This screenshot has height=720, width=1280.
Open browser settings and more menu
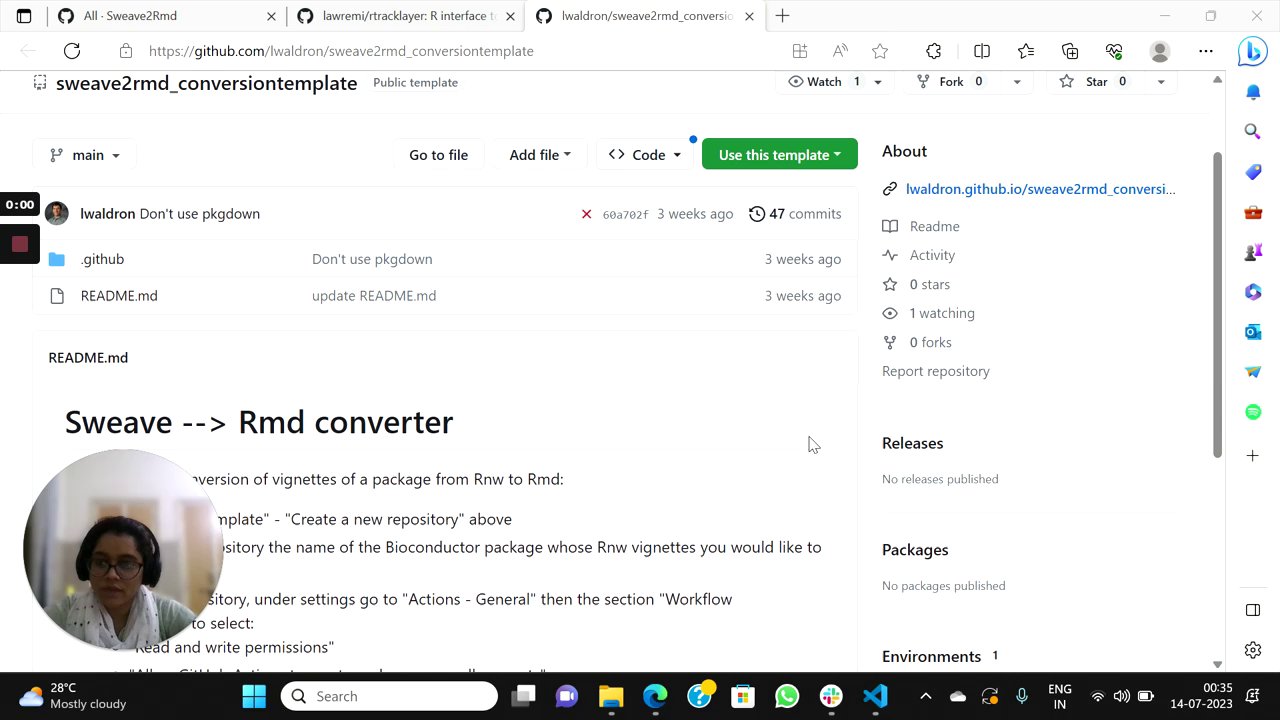tap(1206, 51)
